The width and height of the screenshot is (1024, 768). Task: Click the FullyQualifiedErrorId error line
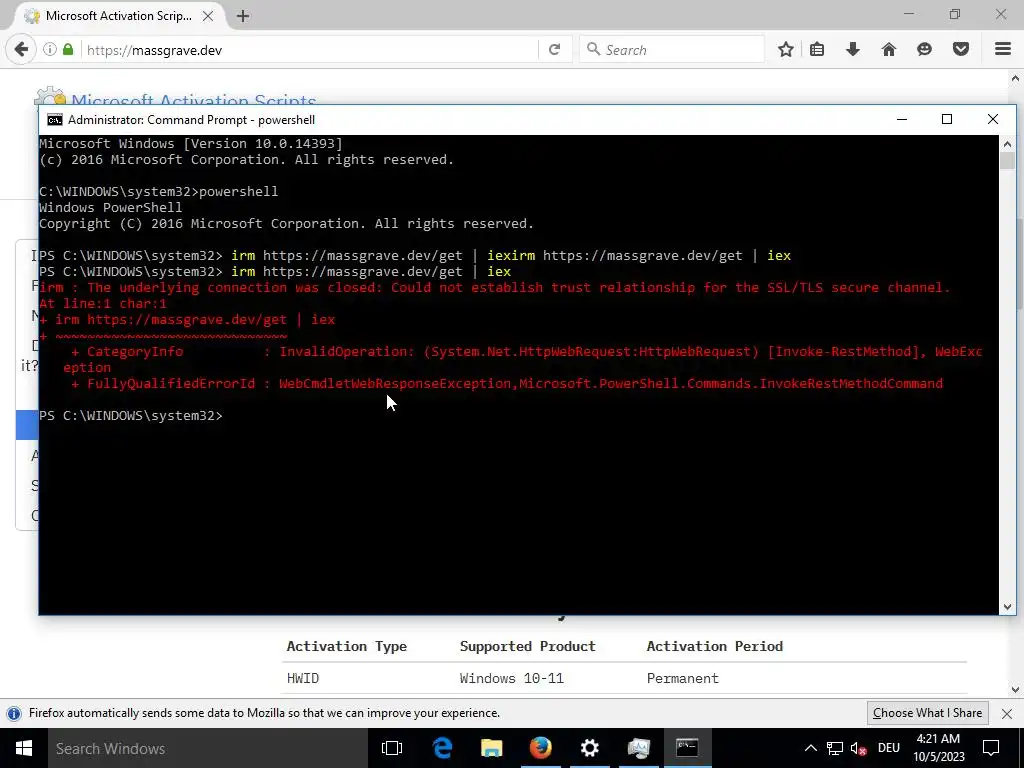tap(507, 384)
